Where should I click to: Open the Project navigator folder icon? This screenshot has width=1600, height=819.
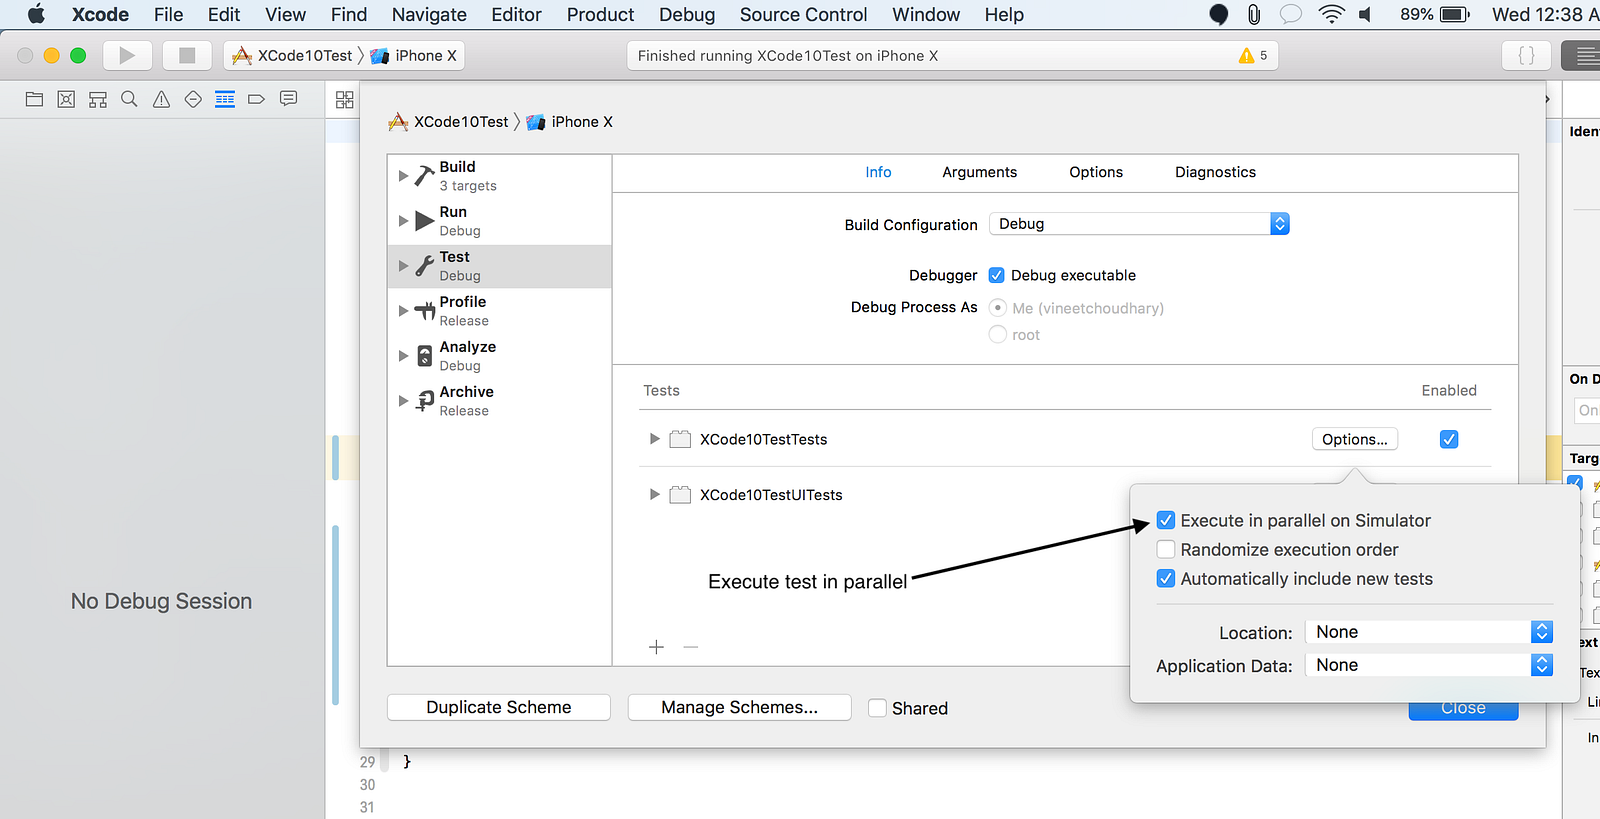[34, 99]
